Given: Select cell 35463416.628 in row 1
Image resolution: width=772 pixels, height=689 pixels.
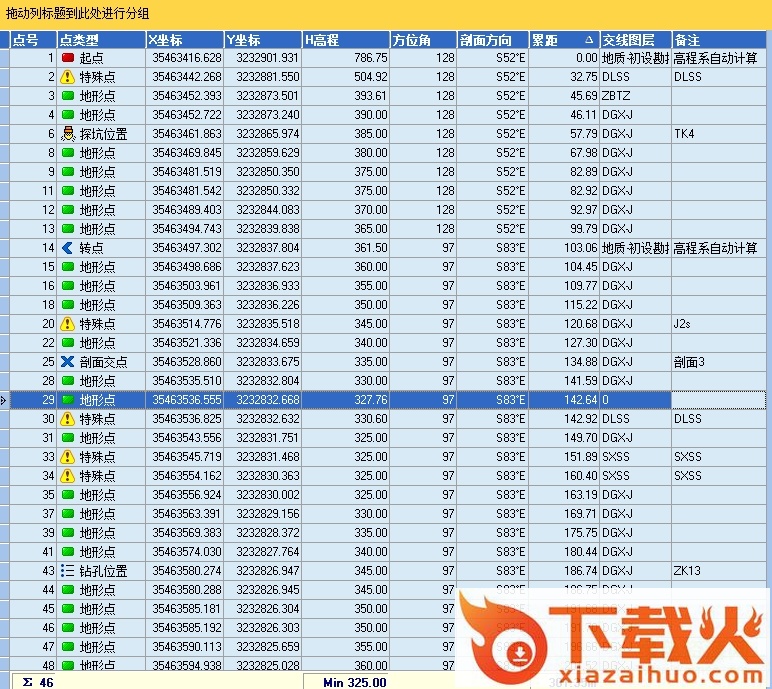Looking at the screenshot, I should click(185, 58).
